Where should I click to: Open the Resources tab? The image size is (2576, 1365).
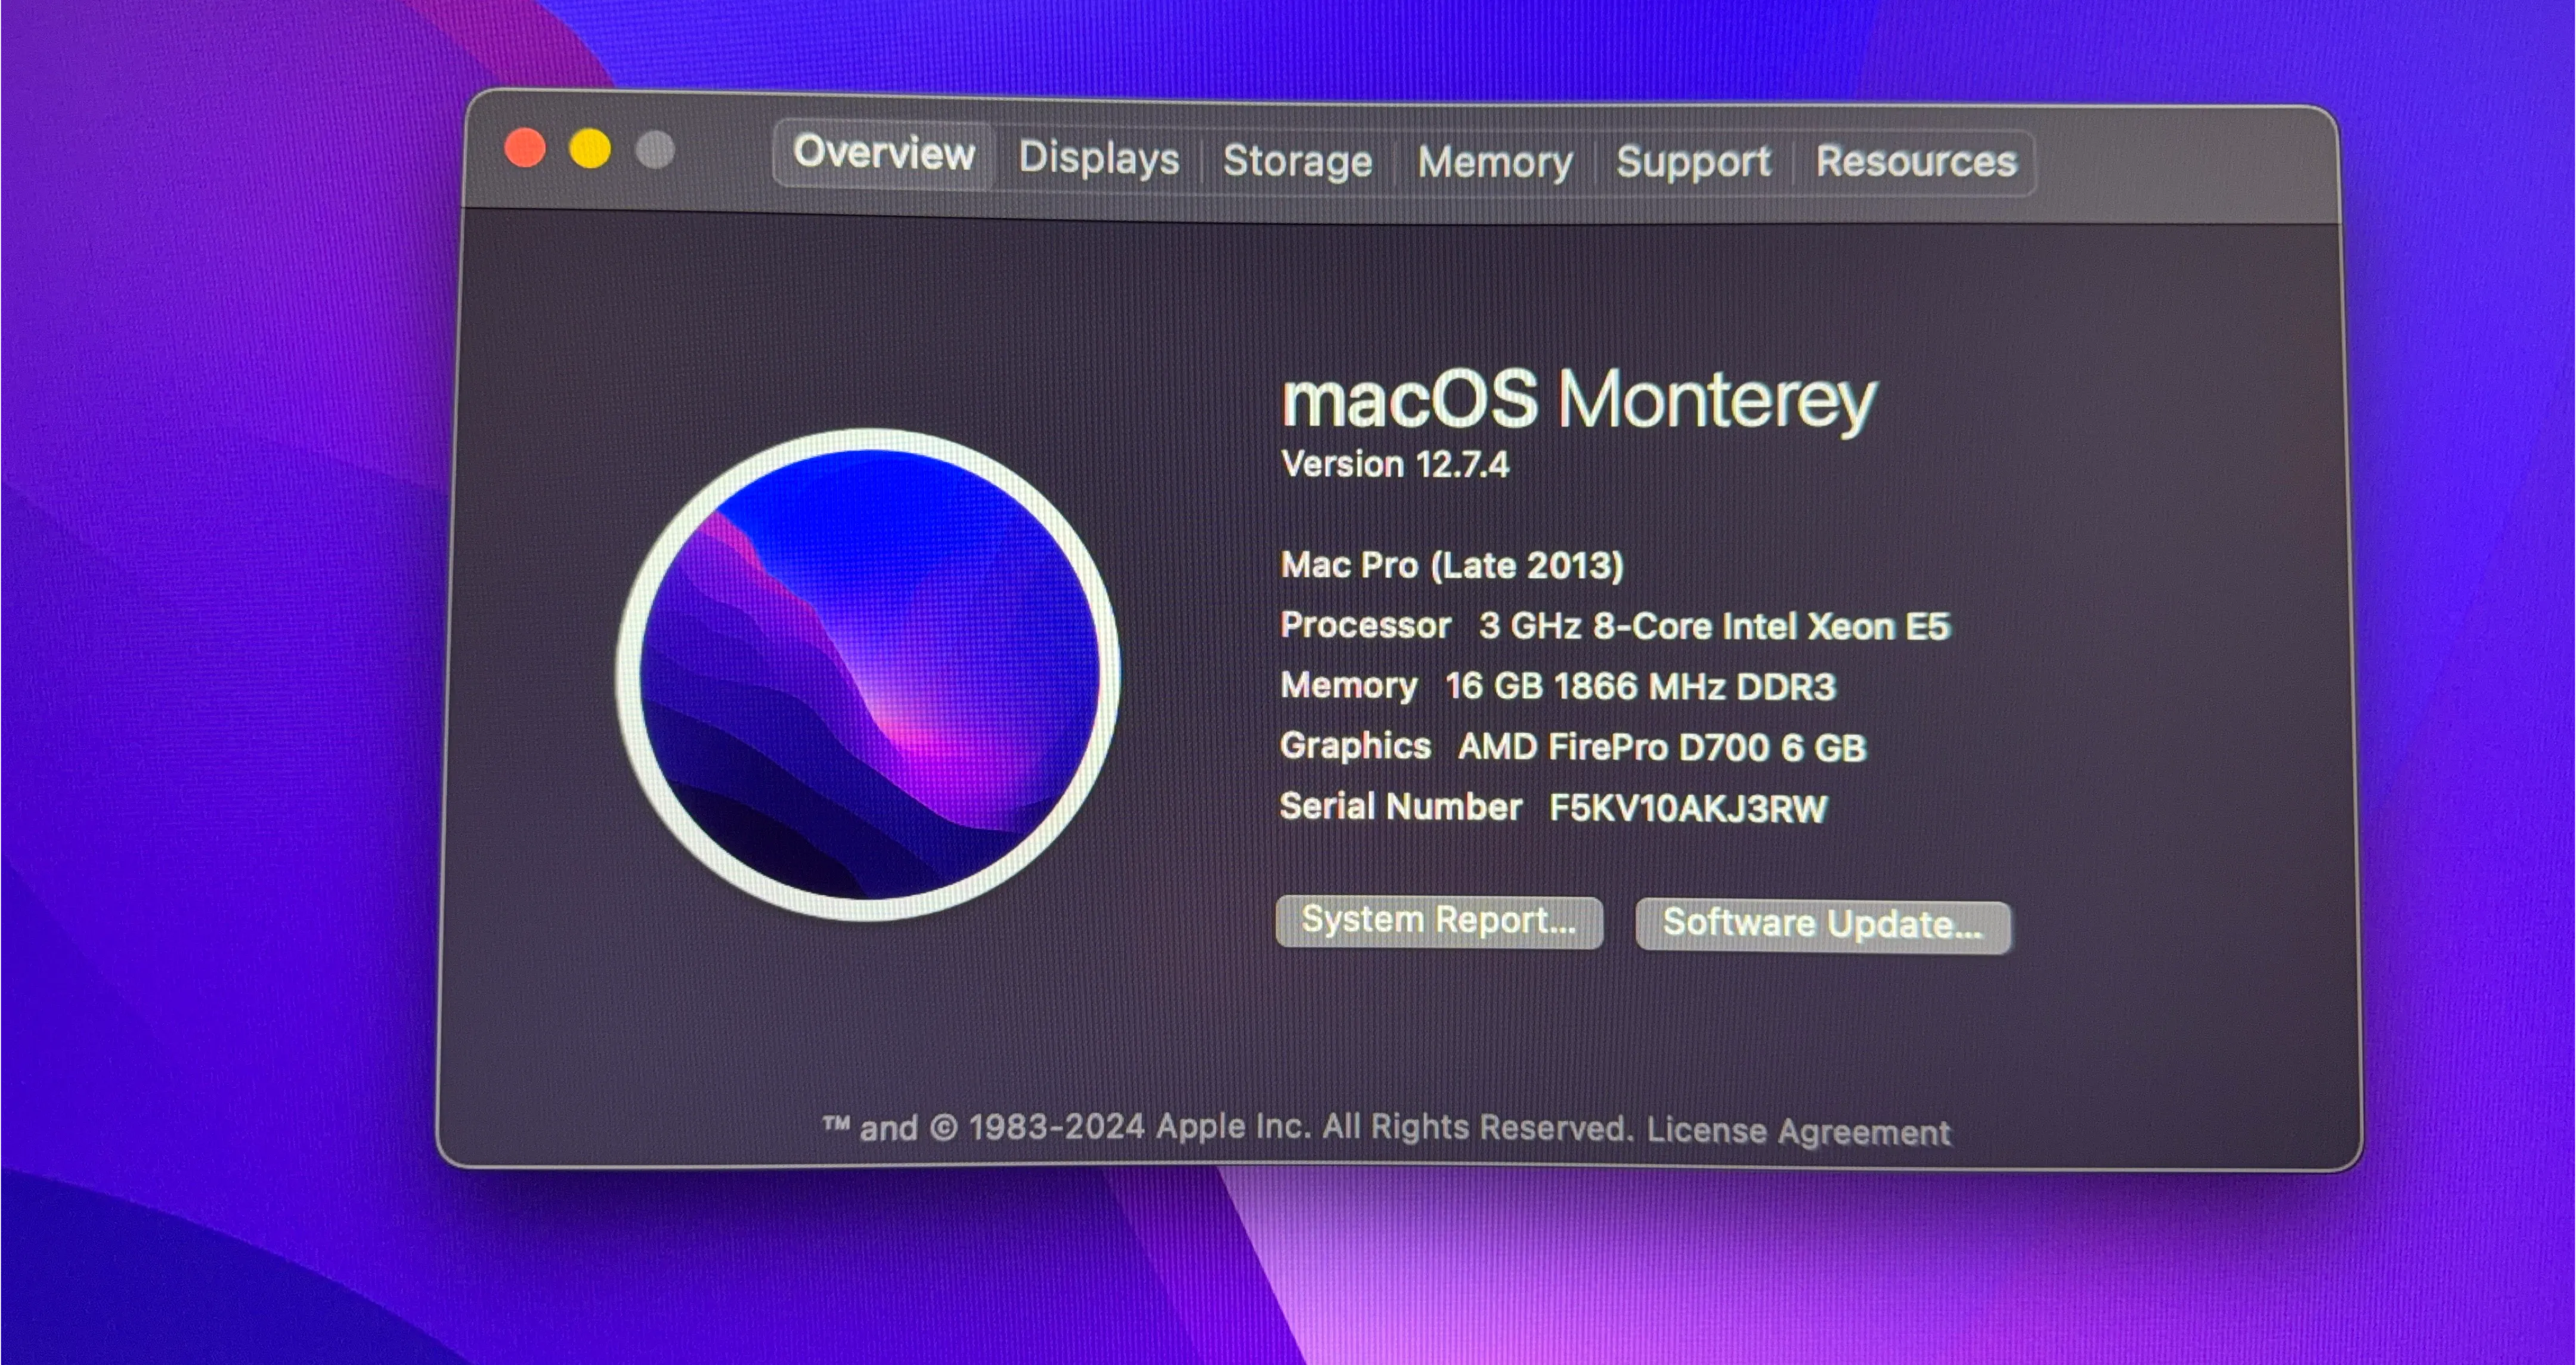[x=1916, y=161]
